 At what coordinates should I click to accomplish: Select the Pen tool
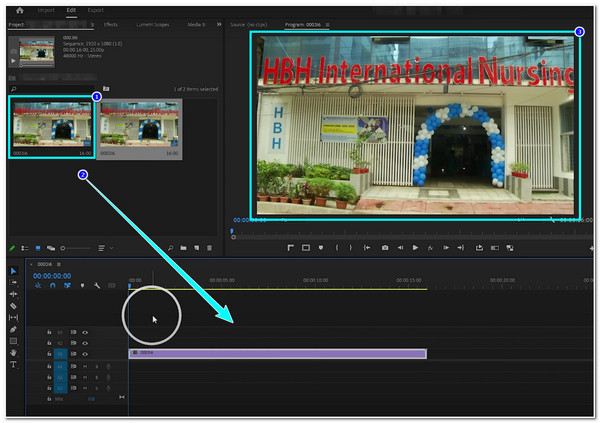(x=13, y=329)
